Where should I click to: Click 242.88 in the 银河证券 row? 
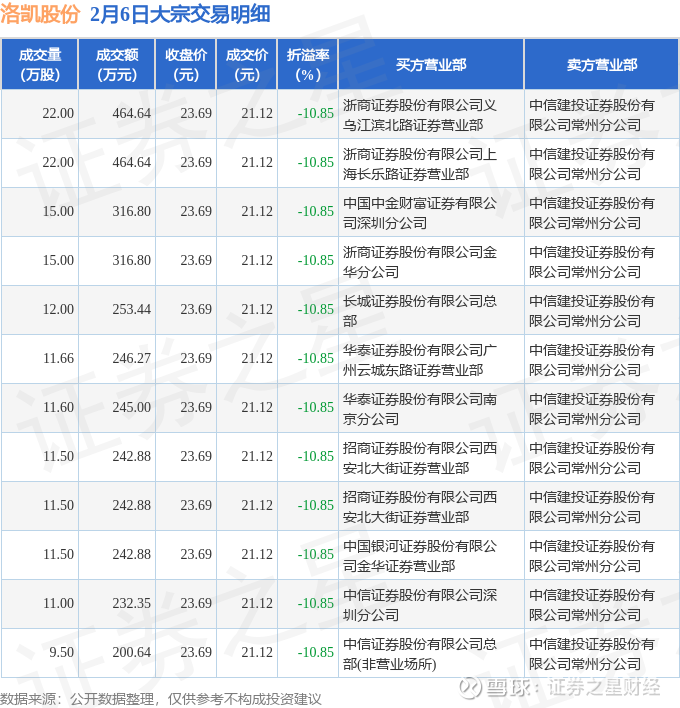131,554
